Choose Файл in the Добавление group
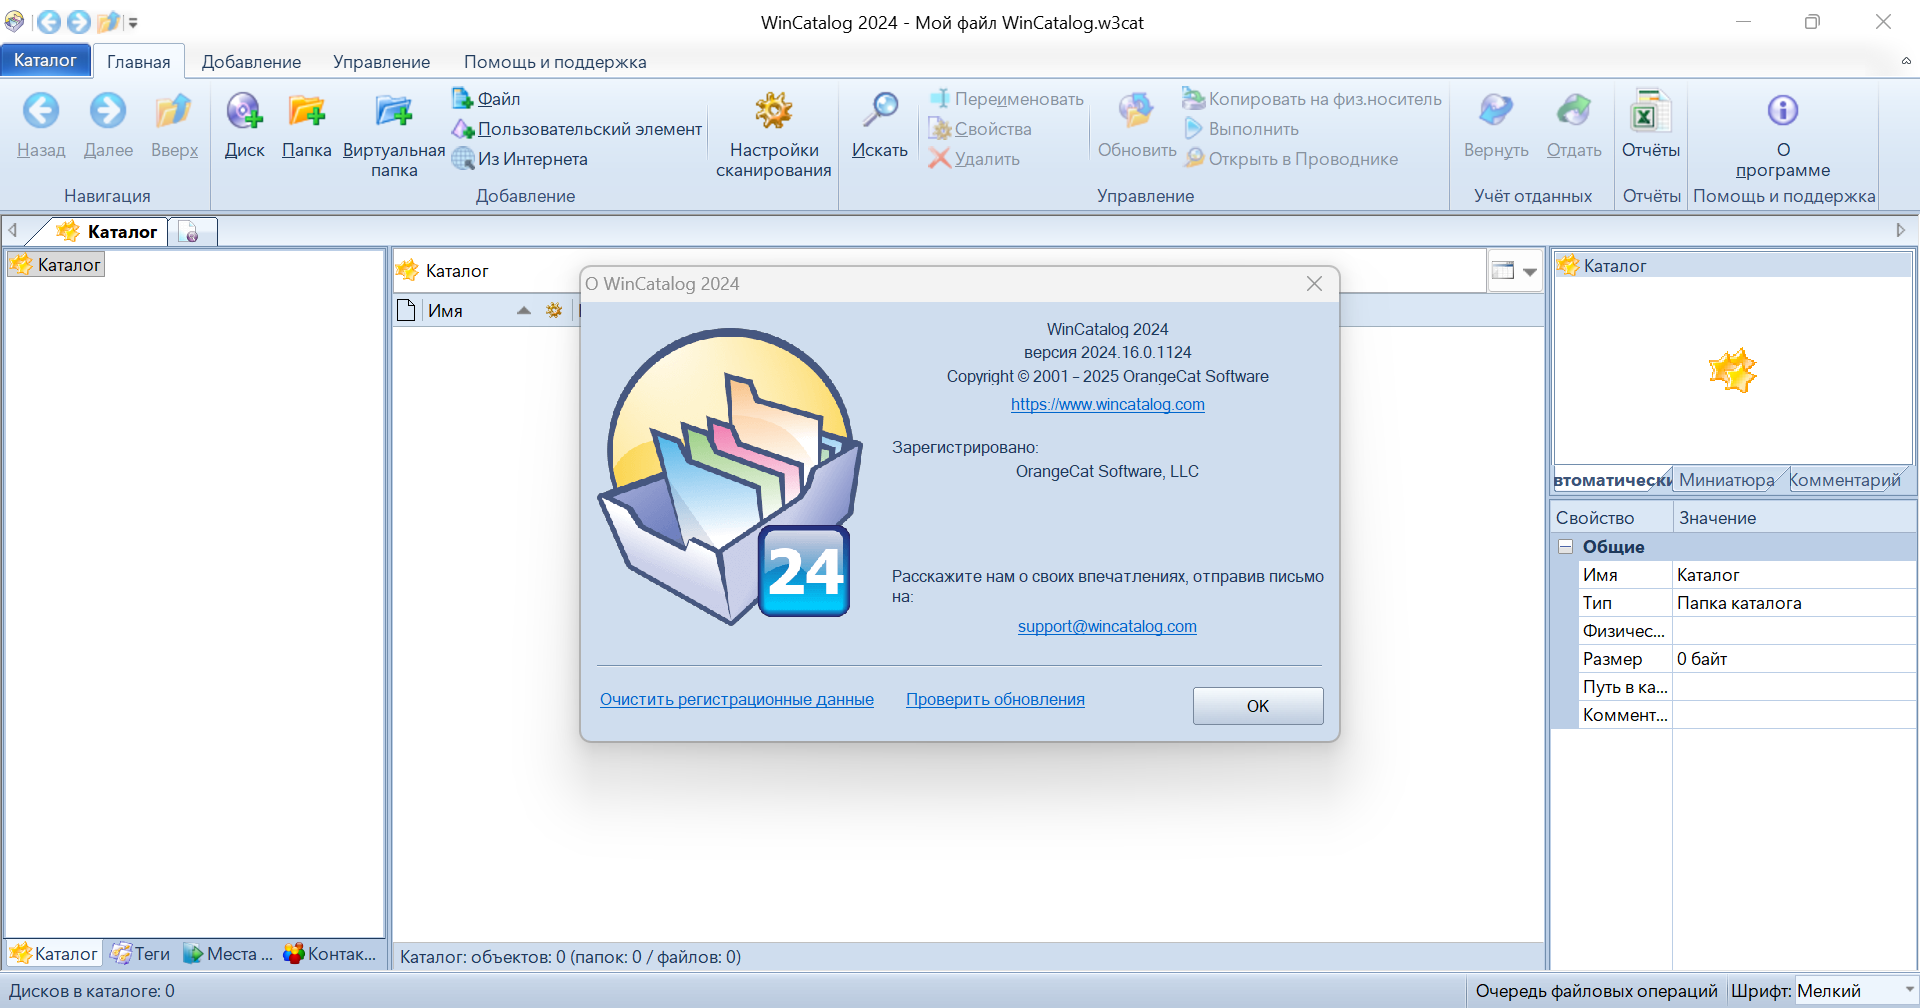 tap(487, 99)
